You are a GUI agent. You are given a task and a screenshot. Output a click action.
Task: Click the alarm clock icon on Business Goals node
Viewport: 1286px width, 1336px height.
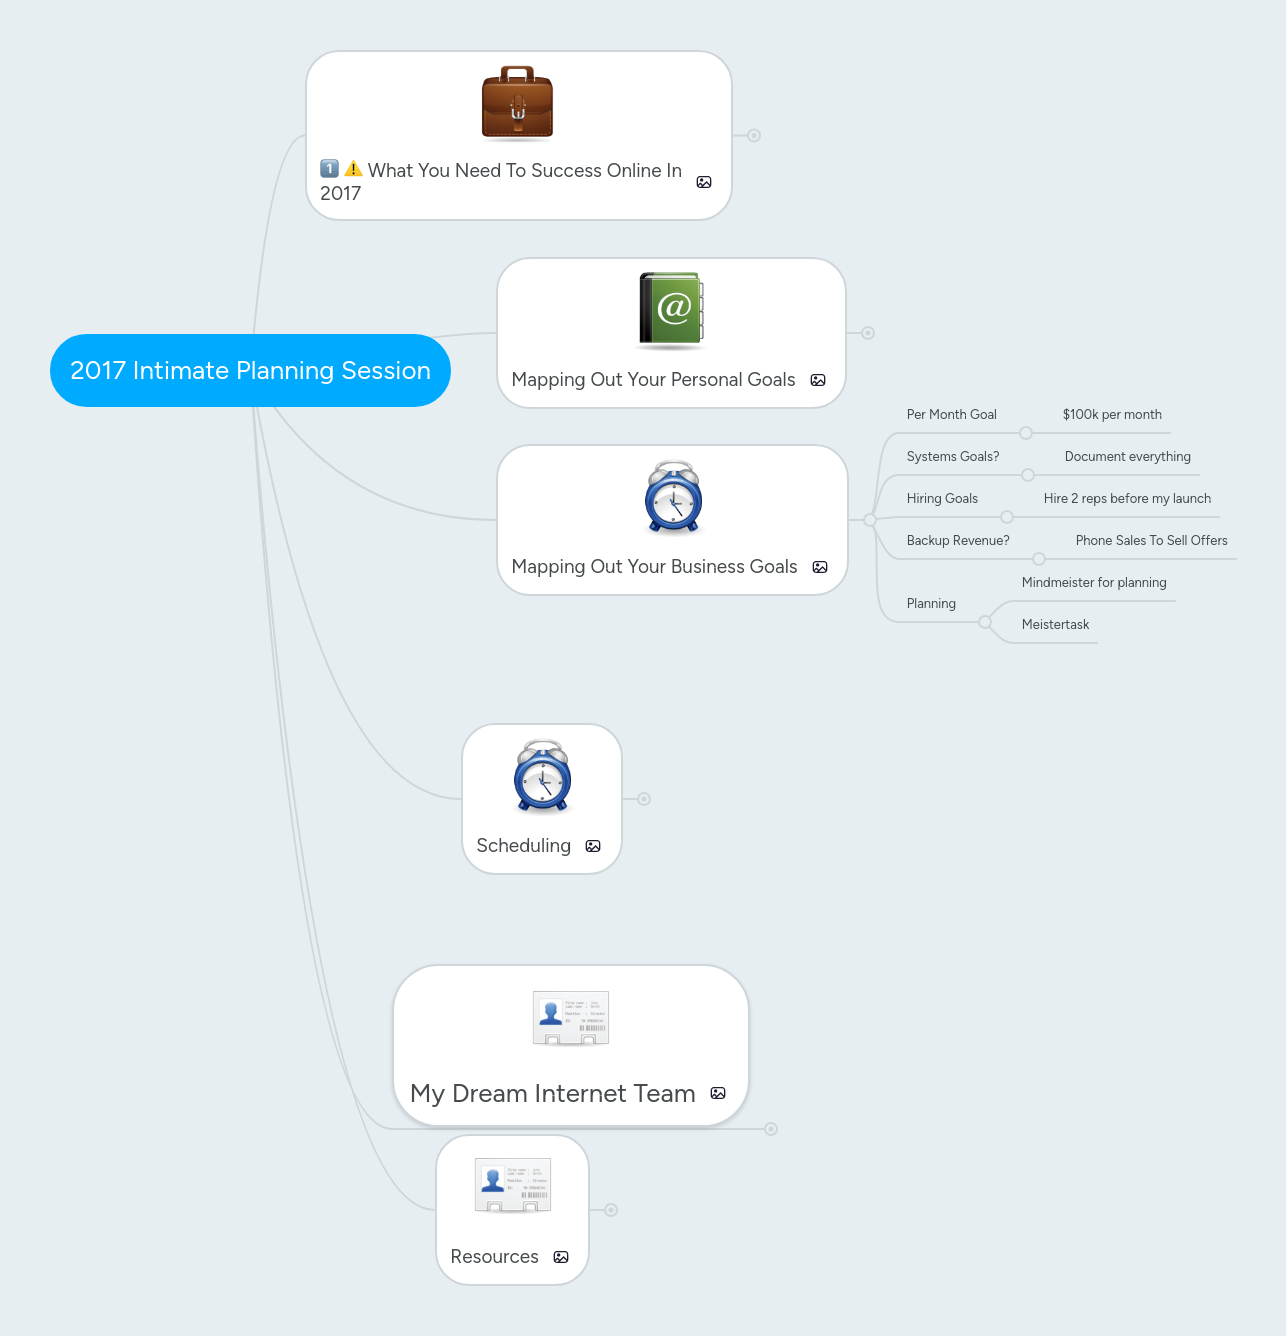pyautogui.click(x=672, y=498)
